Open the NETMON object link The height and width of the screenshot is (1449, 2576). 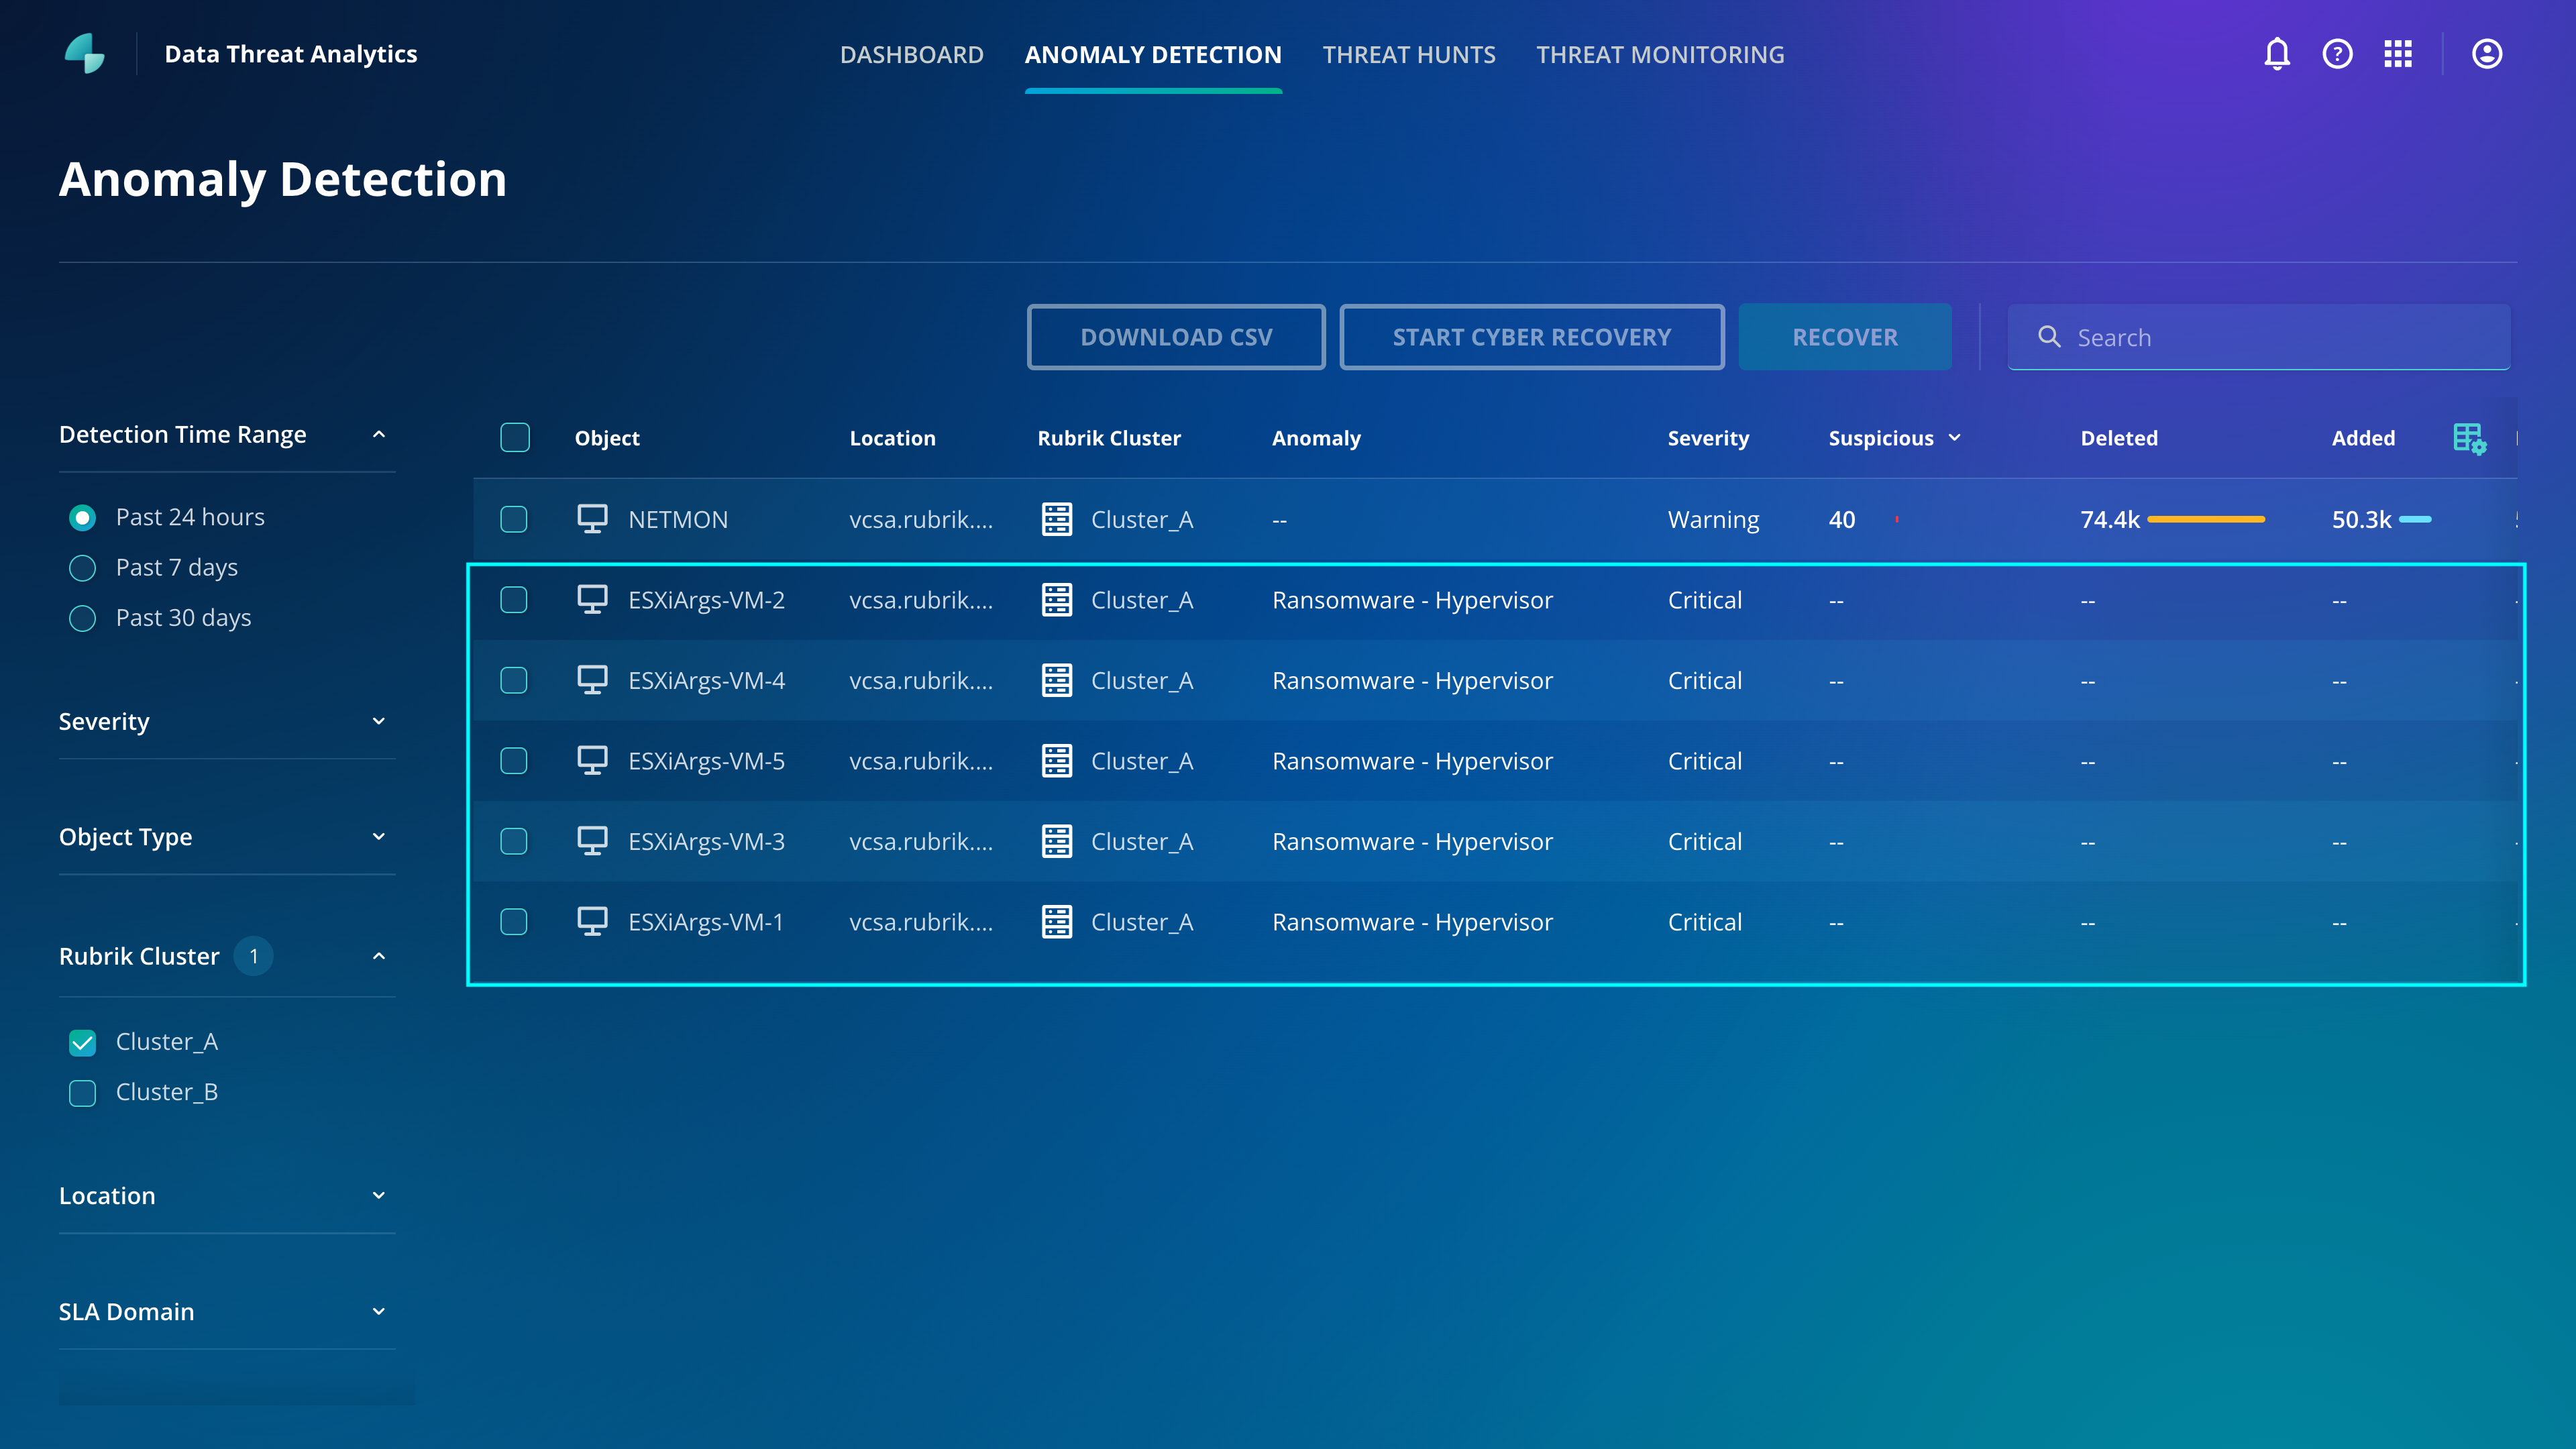pyautogui.click(x=678, y=519)
